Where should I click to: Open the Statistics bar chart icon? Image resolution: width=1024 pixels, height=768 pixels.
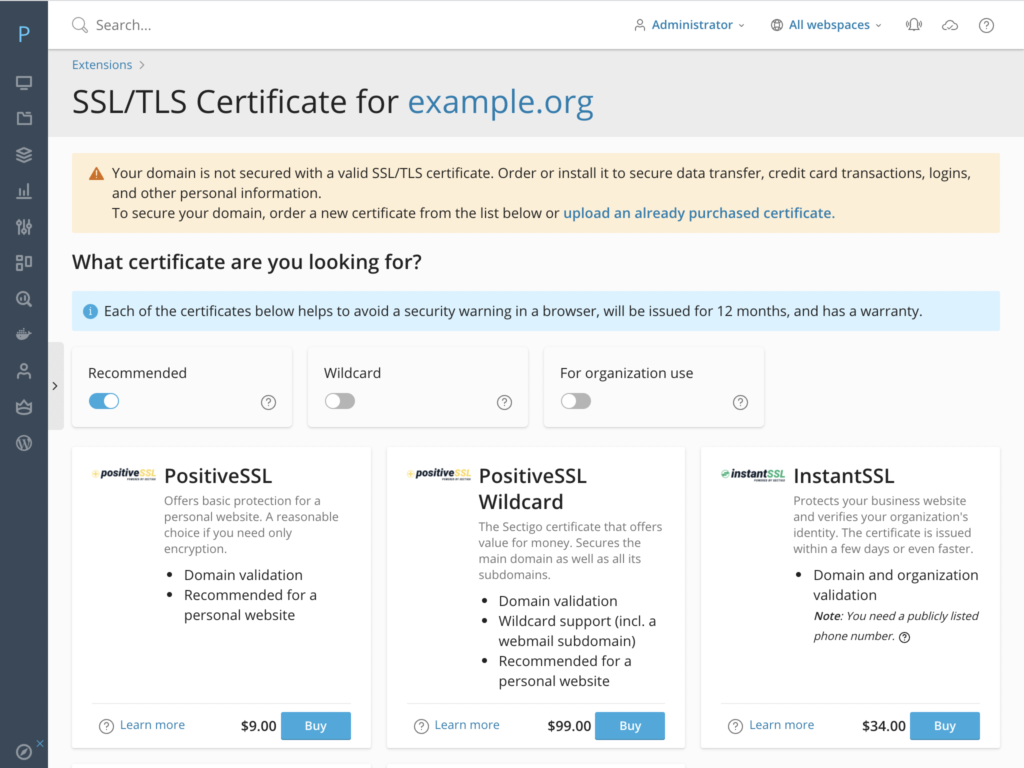tap(24, 191)
